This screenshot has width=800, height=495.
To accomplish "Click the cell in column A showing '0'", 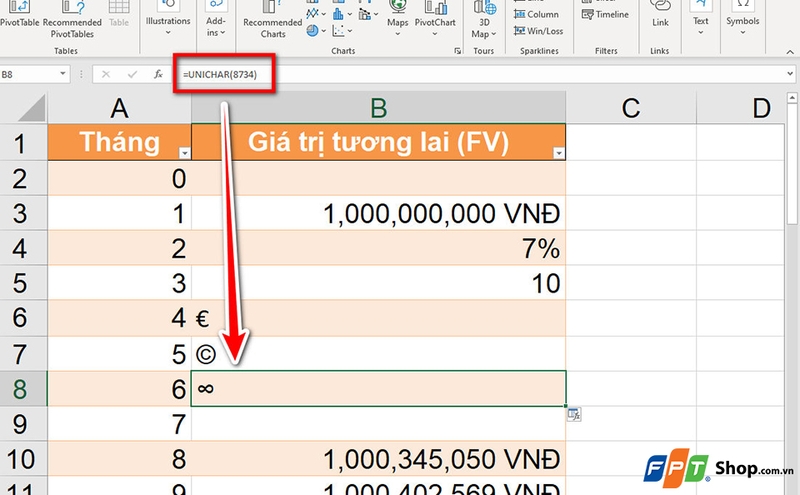I will tap(119, 178).
